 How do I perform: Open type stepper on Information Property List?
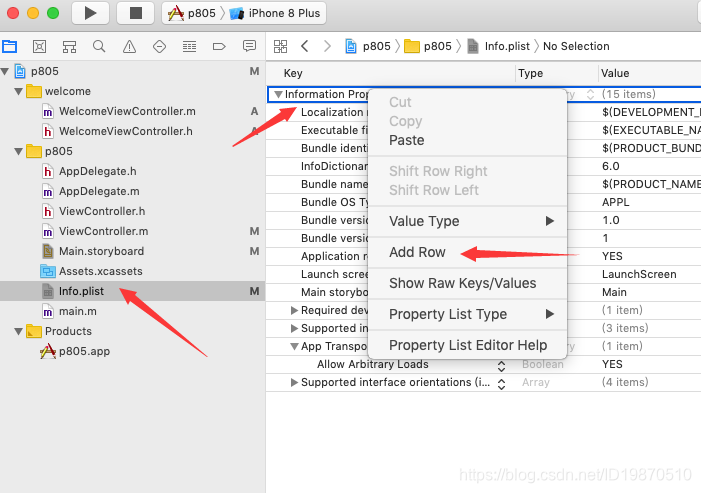(x=590, y=95)
